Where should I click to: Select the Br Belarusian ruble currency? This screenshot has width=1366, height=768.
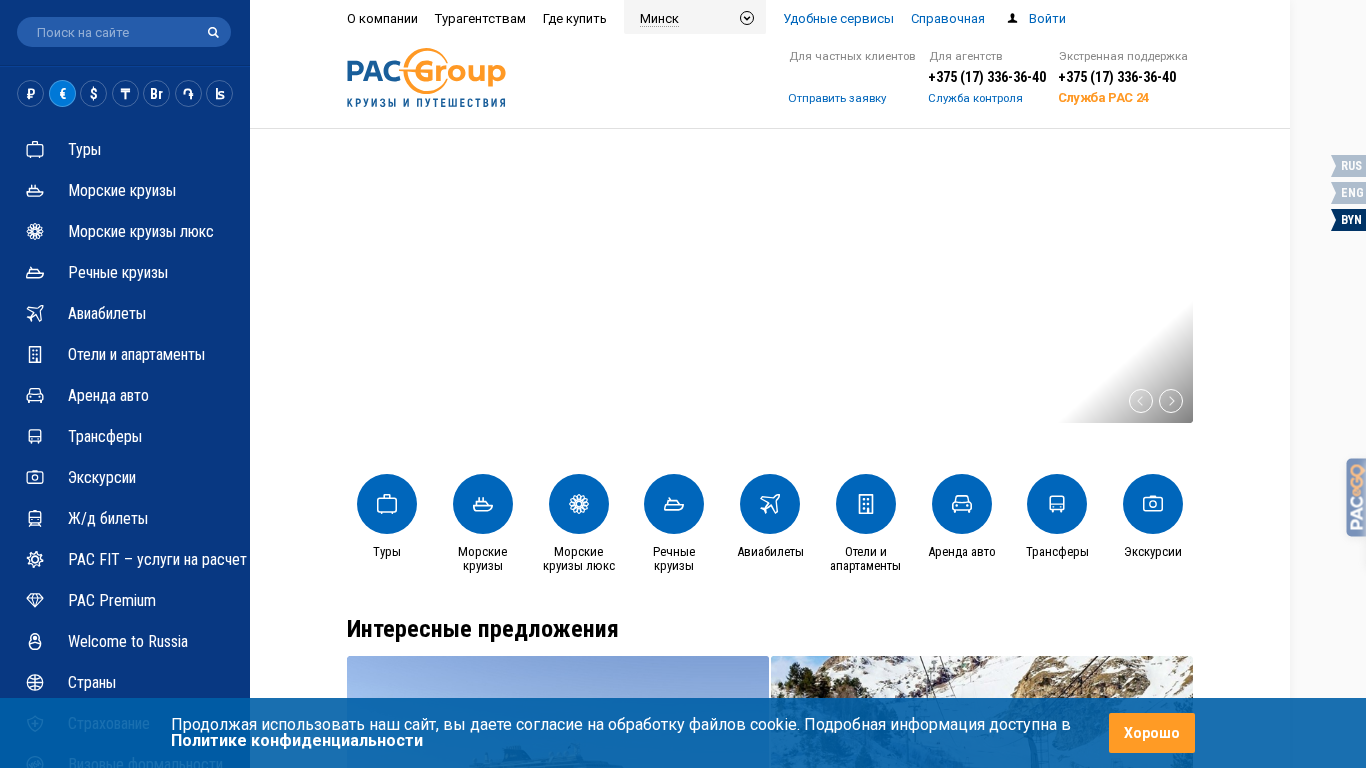(x=156, y=93)
